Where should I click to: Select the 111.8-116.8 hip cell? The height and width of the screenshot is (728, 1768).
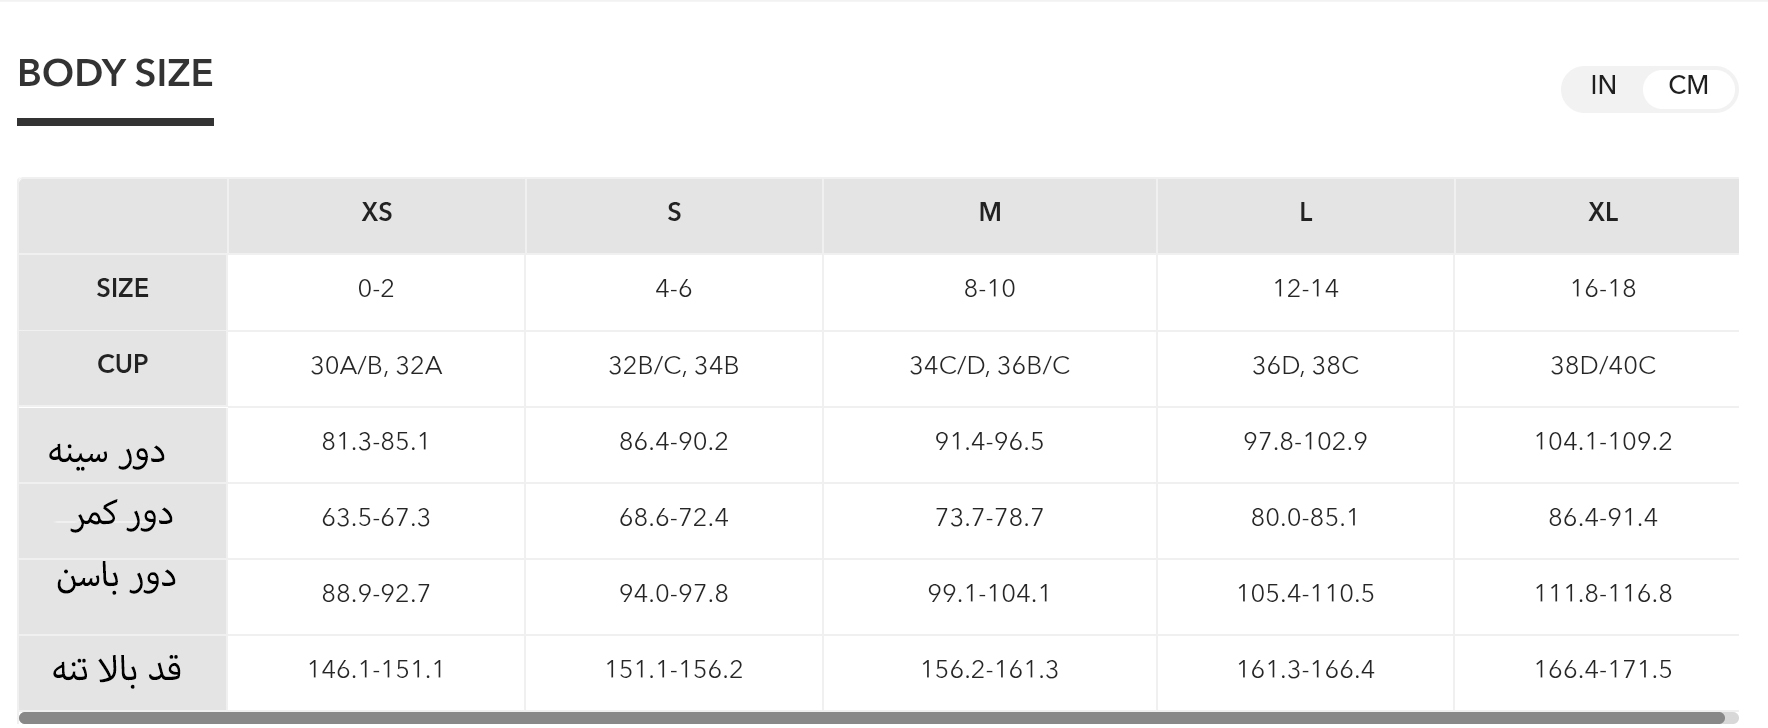pyautogui.click(x=1602, y=594)
